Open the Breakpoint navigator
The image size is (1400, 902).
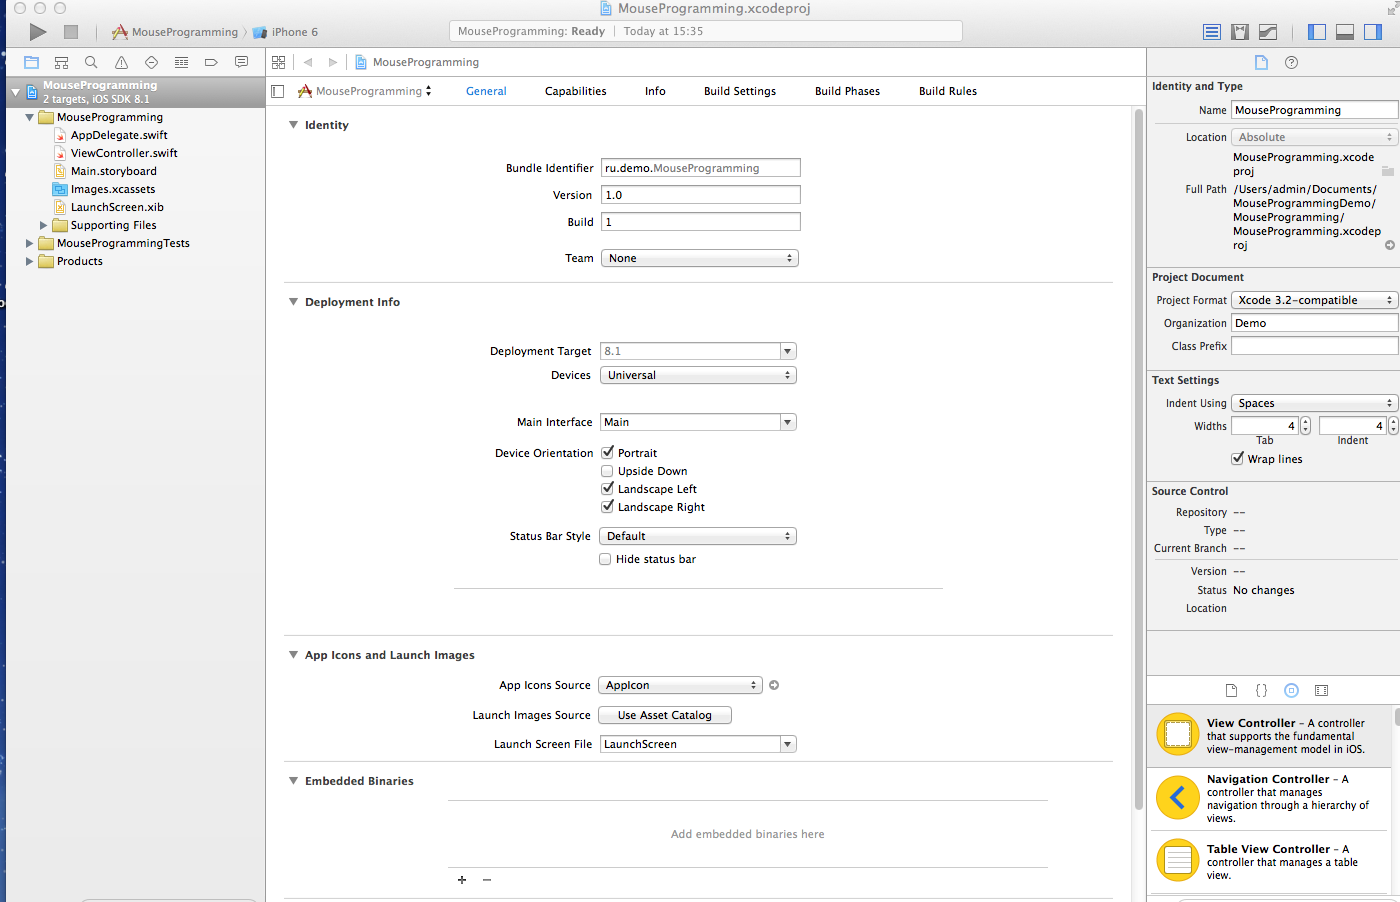[x=211, y=62]
